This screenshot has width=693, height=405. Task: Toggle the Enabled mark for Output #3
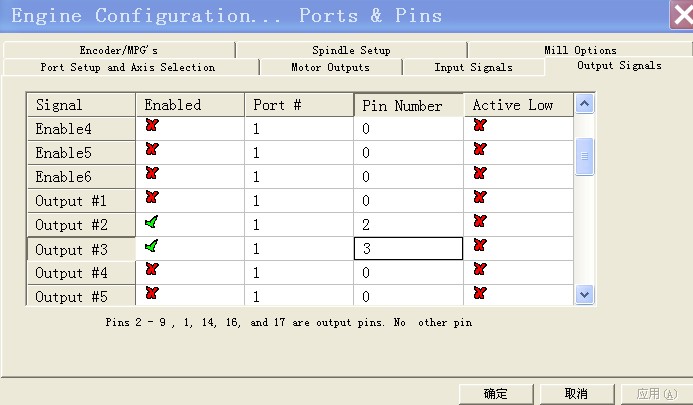tap(152, 246)
